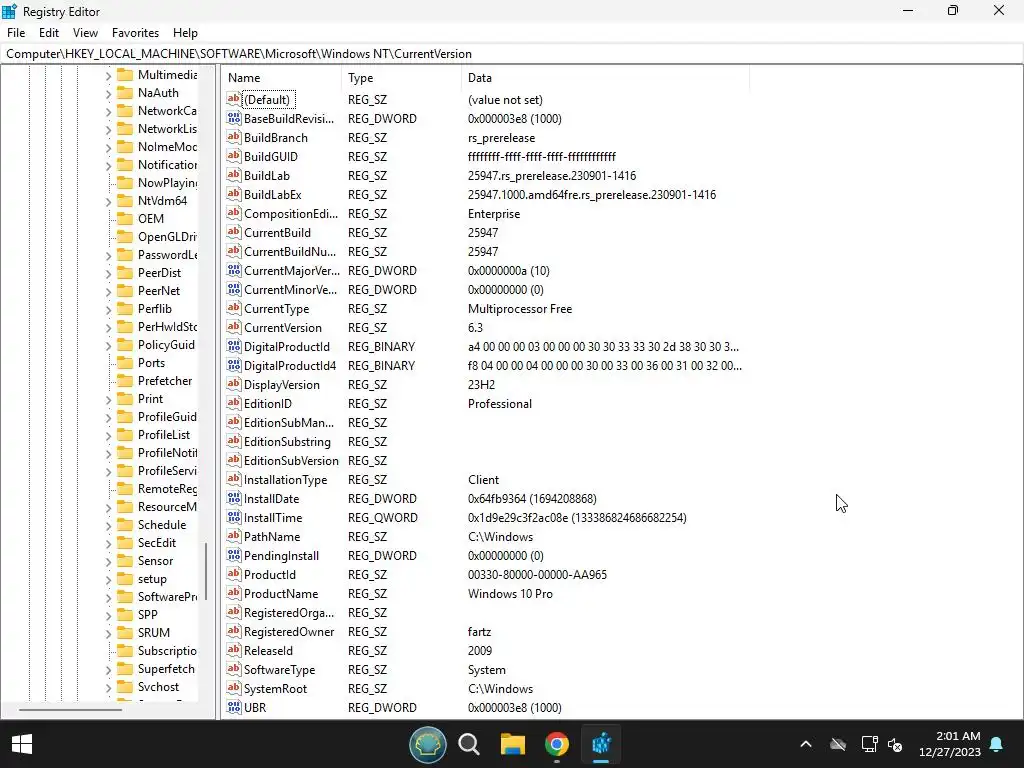This screenshot has width=1024, height=768.
Task: Click the binary icon beside InstallDate
Action: coord(234,498)
